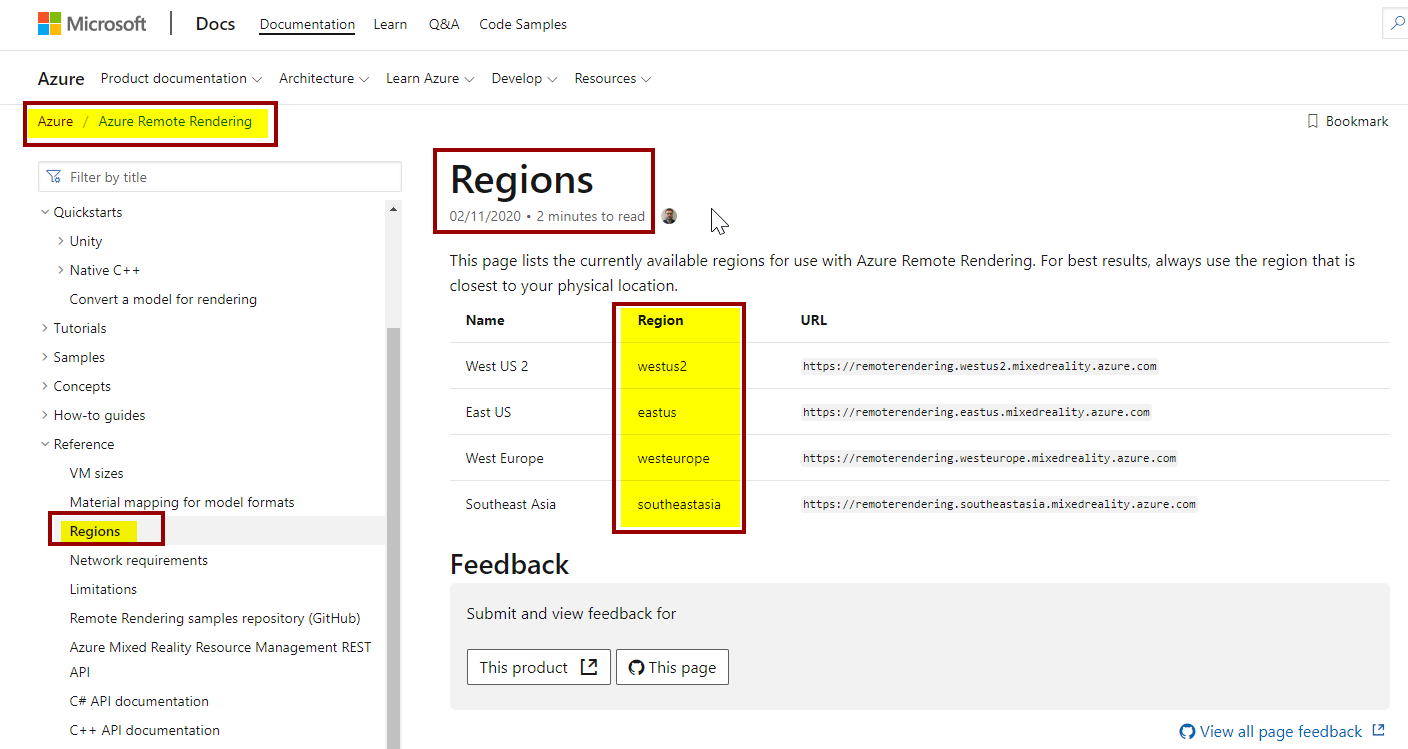Image resolution: width=1408 pixels, height=749 pixels.
Task: Click the West US 2 name cell
Action: (x=497, y=366)
